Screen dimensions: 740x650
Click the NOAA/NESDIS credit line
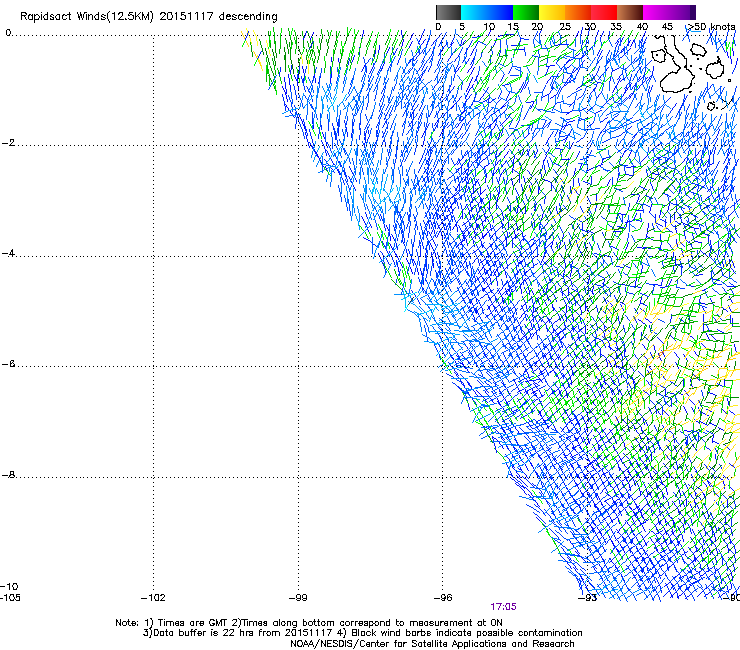coord(432,644)
